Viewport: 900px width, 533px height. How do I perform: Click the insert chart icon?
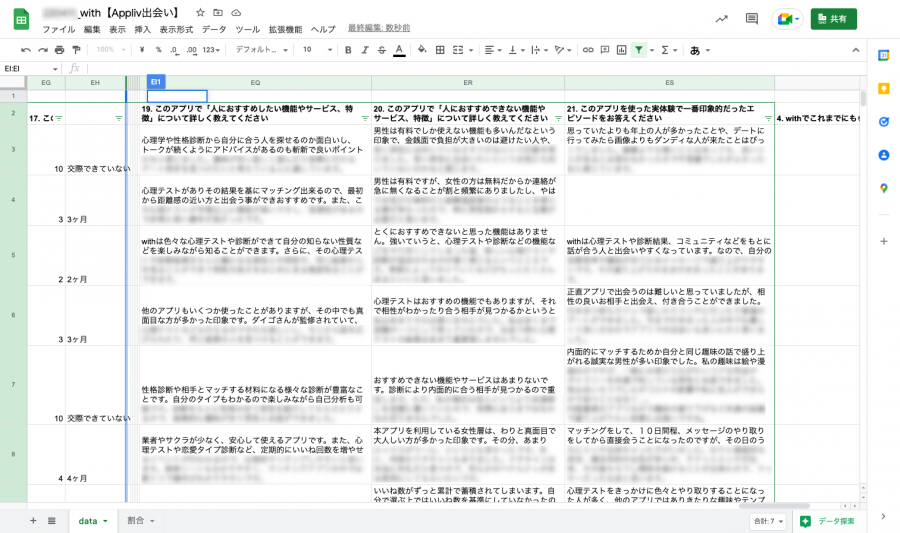point(622,50)
